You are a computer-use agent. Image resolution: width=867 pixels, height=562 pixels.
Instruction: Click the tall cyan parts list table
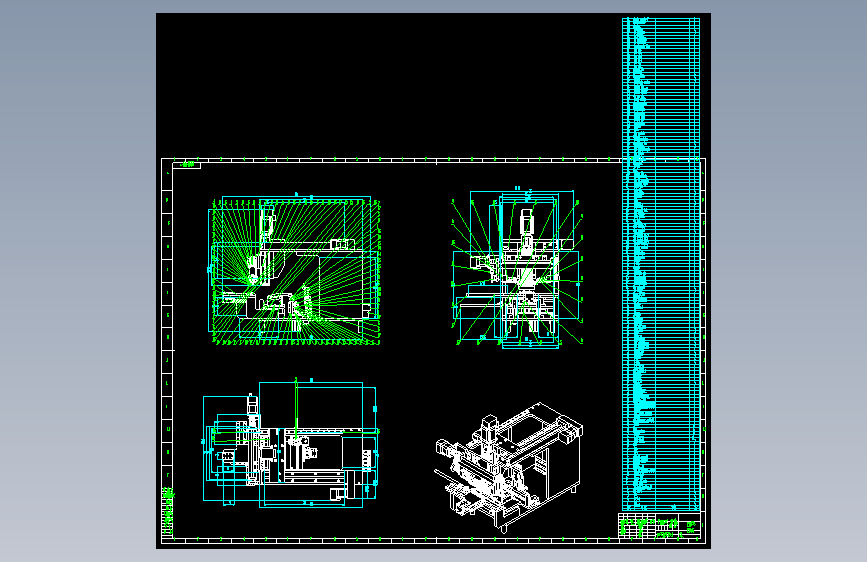click(661, 264)
